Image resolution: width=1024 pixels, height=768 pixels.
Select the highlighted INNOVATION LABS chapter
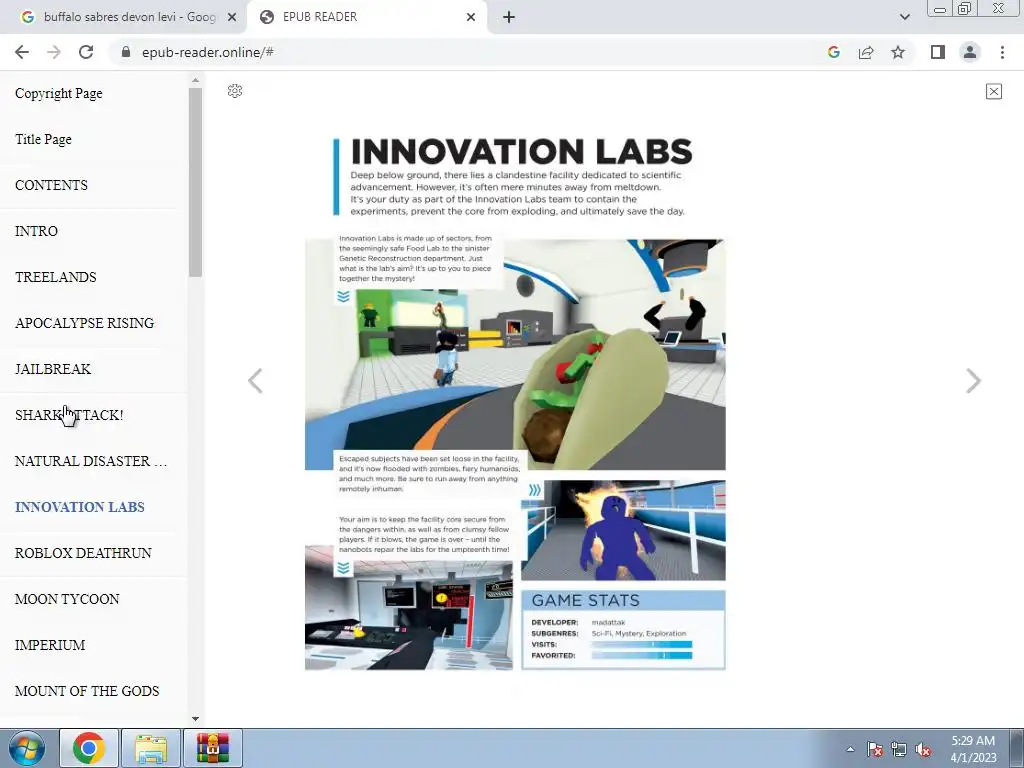[x=80, y=507]
